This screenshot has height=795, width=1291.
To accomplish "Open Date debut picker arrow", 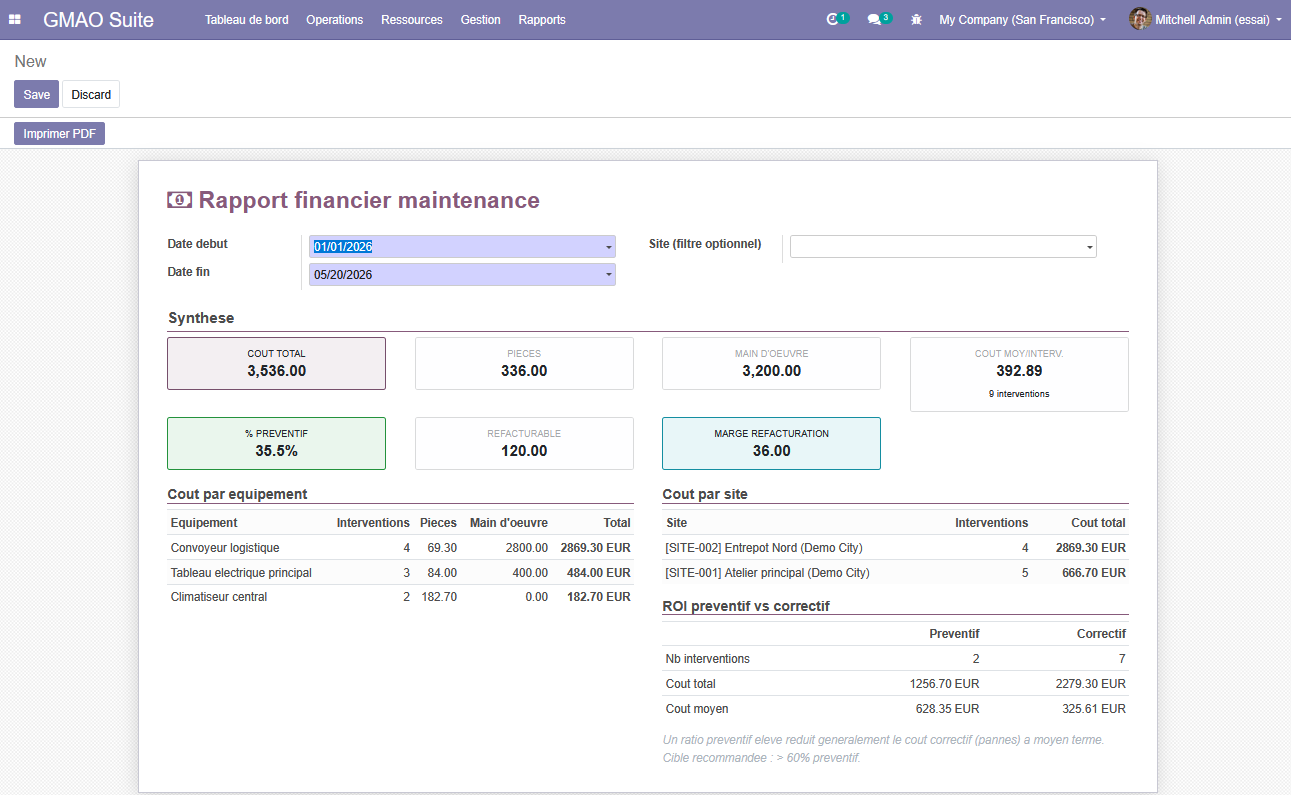I will click(608, 247).
